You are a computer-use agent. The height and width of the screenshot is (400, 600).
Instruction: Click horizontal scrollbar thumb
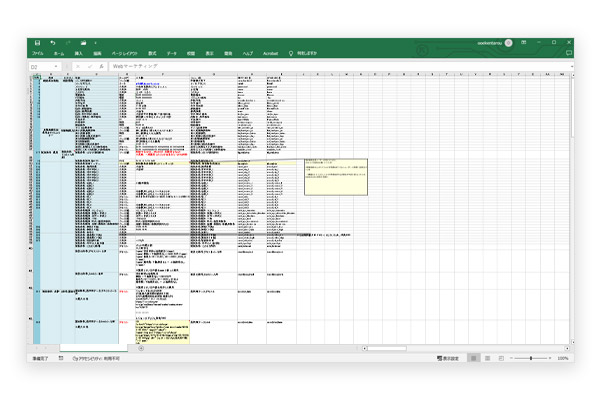click(x=387, y=348)
